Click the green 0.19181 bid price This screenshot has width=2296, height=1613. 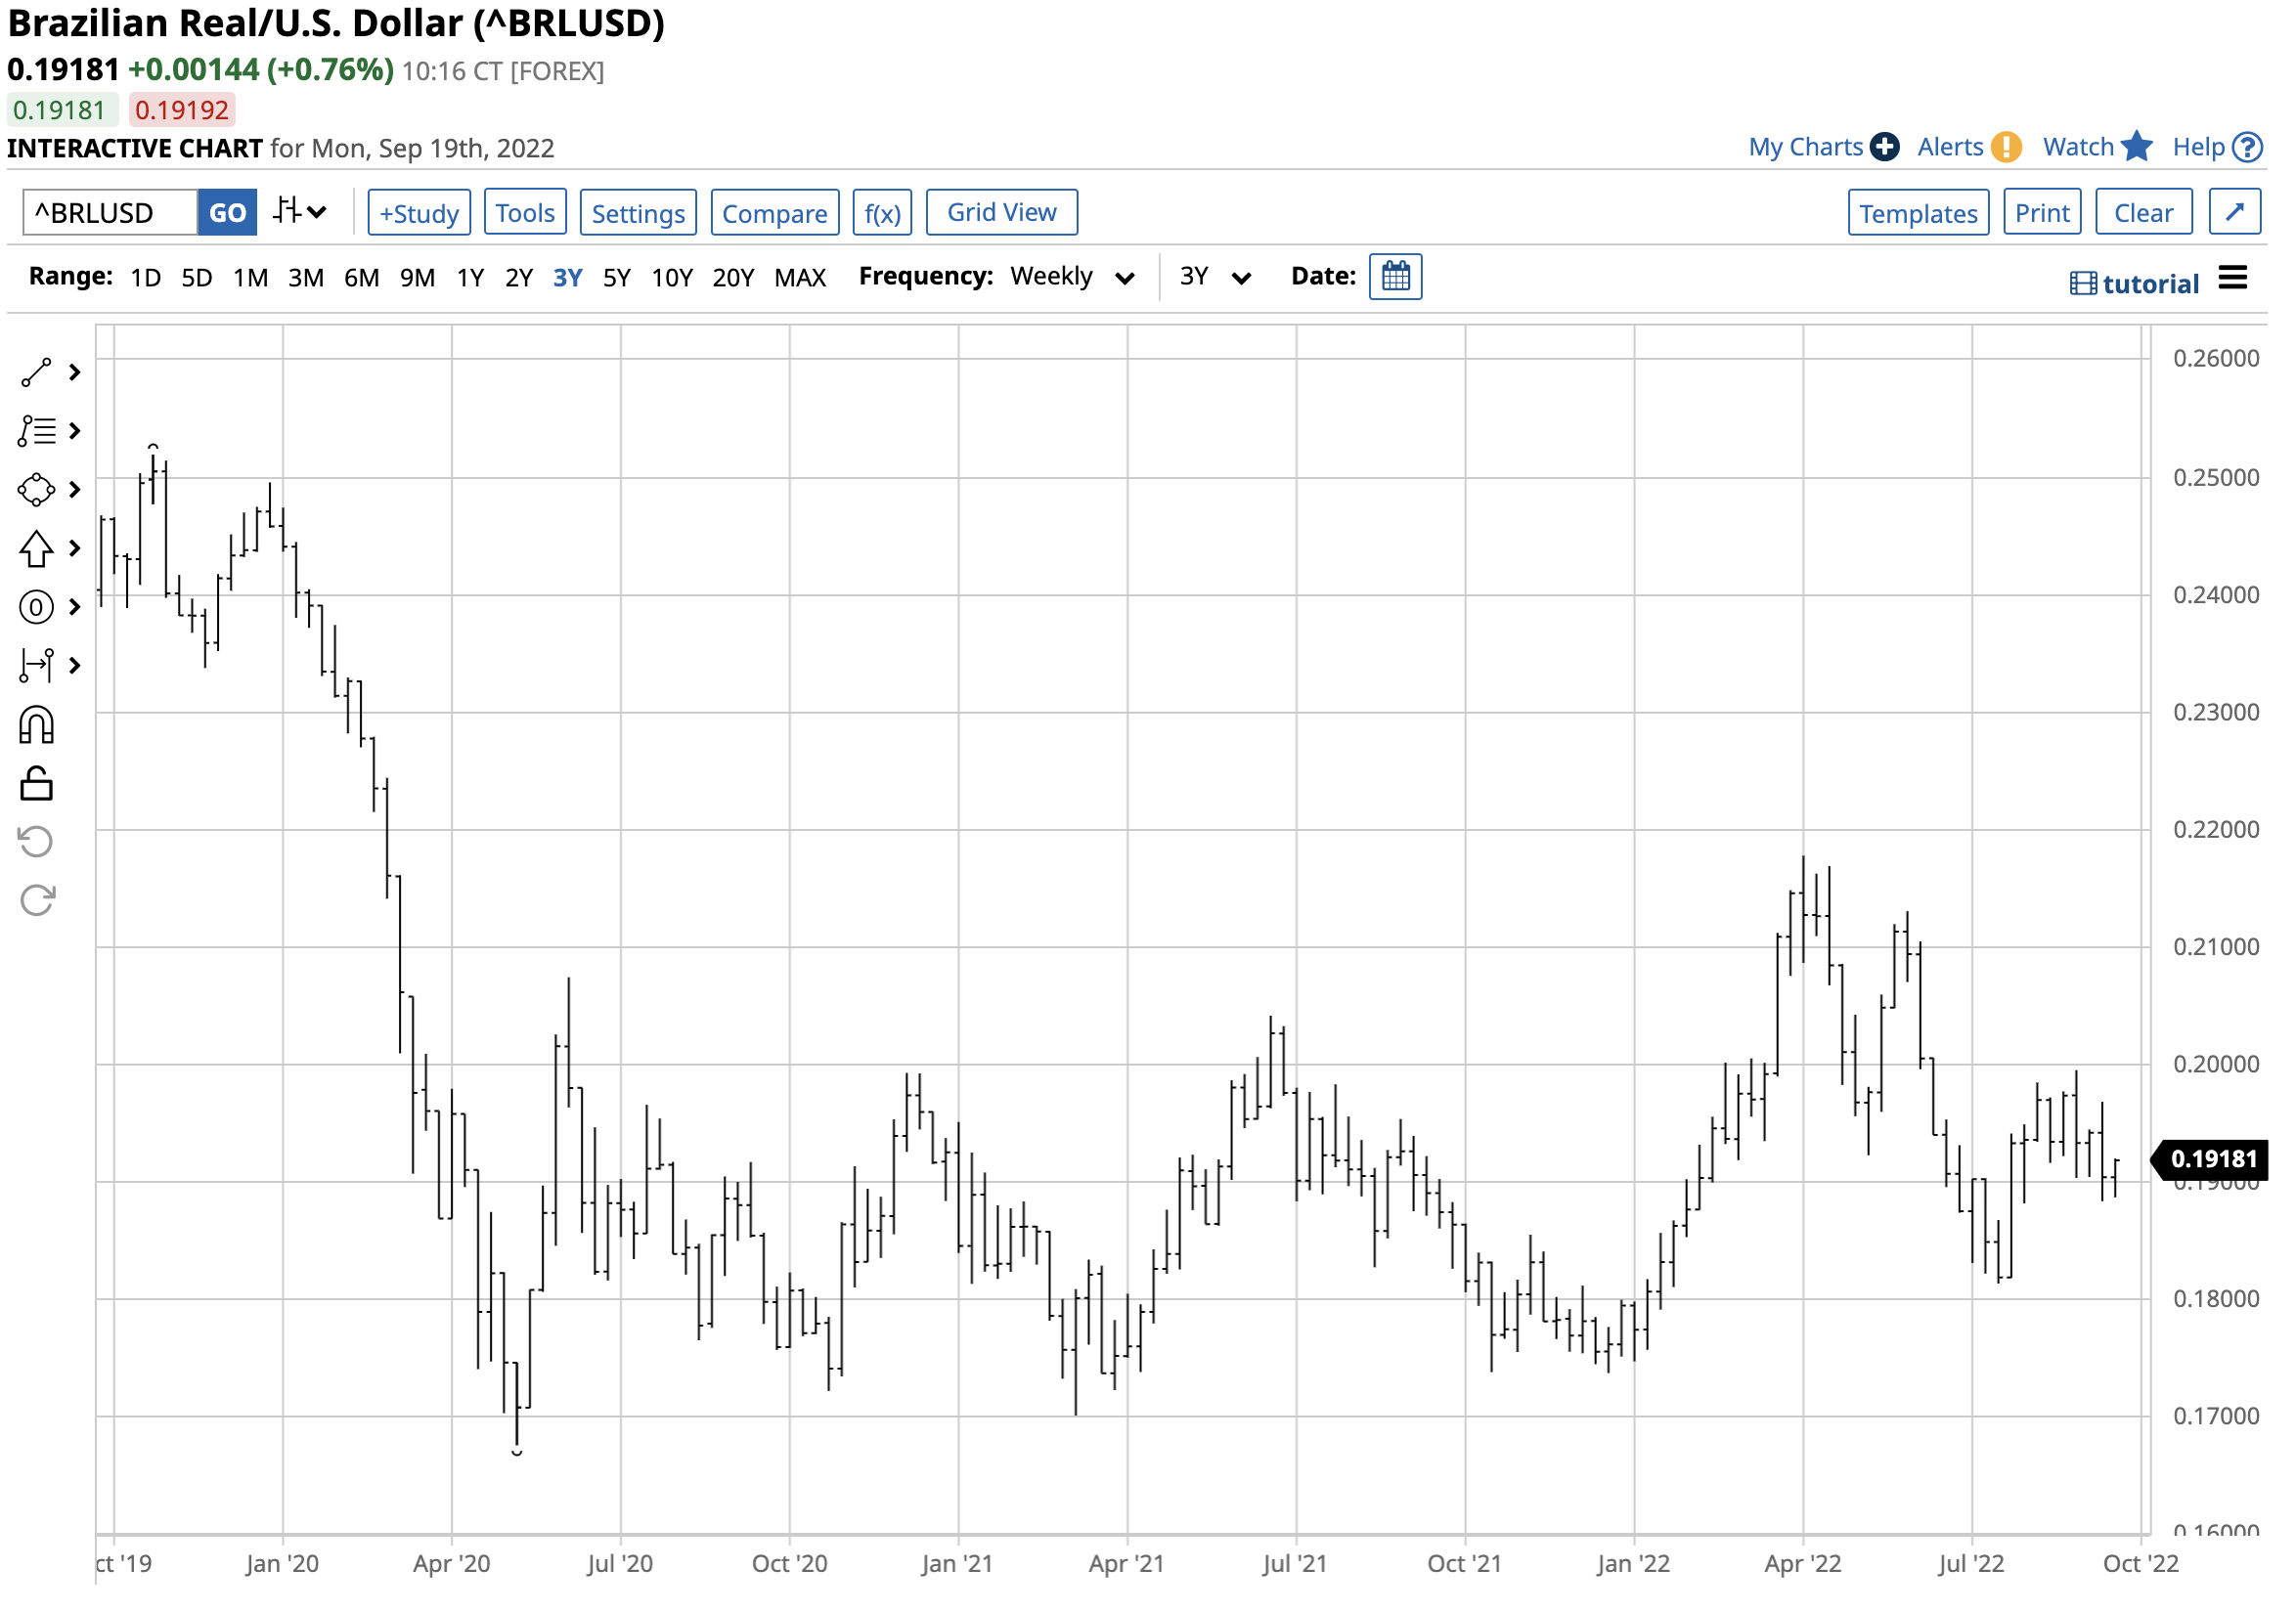[x=60, y=110]
